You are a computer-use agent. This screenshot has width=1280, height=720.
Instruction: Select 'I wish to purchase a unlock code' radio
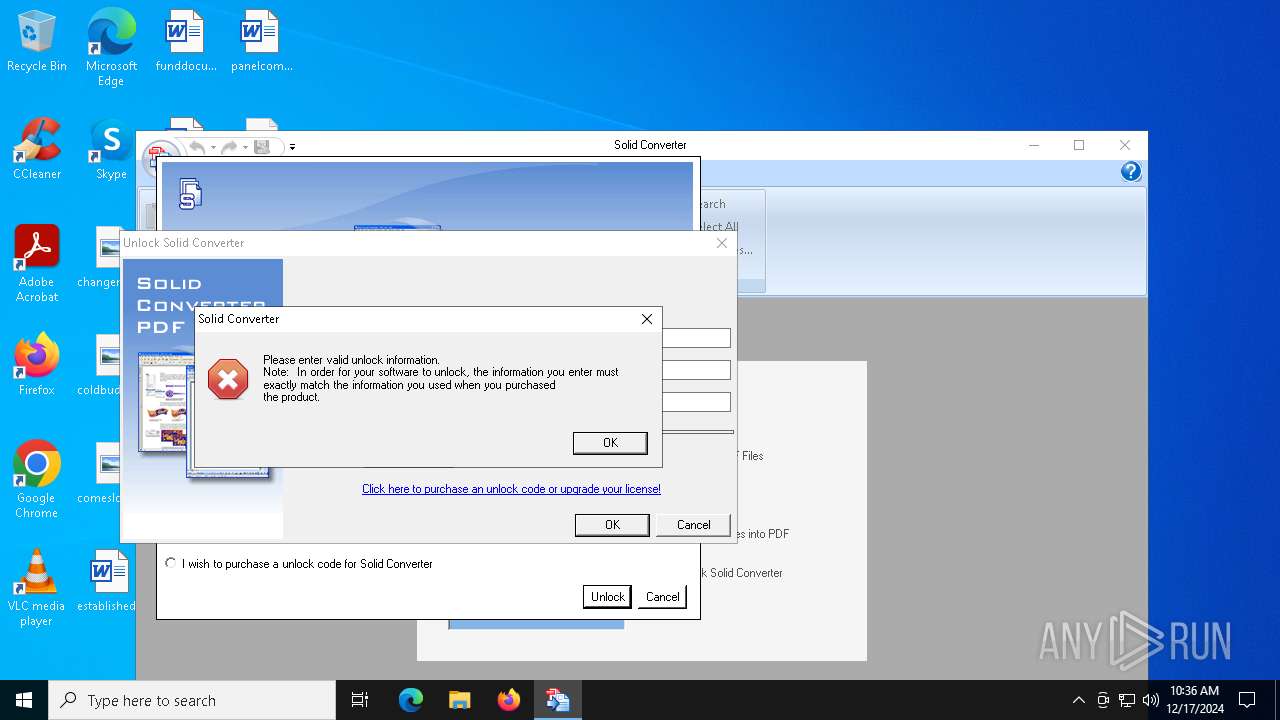[x=171, y=564]
